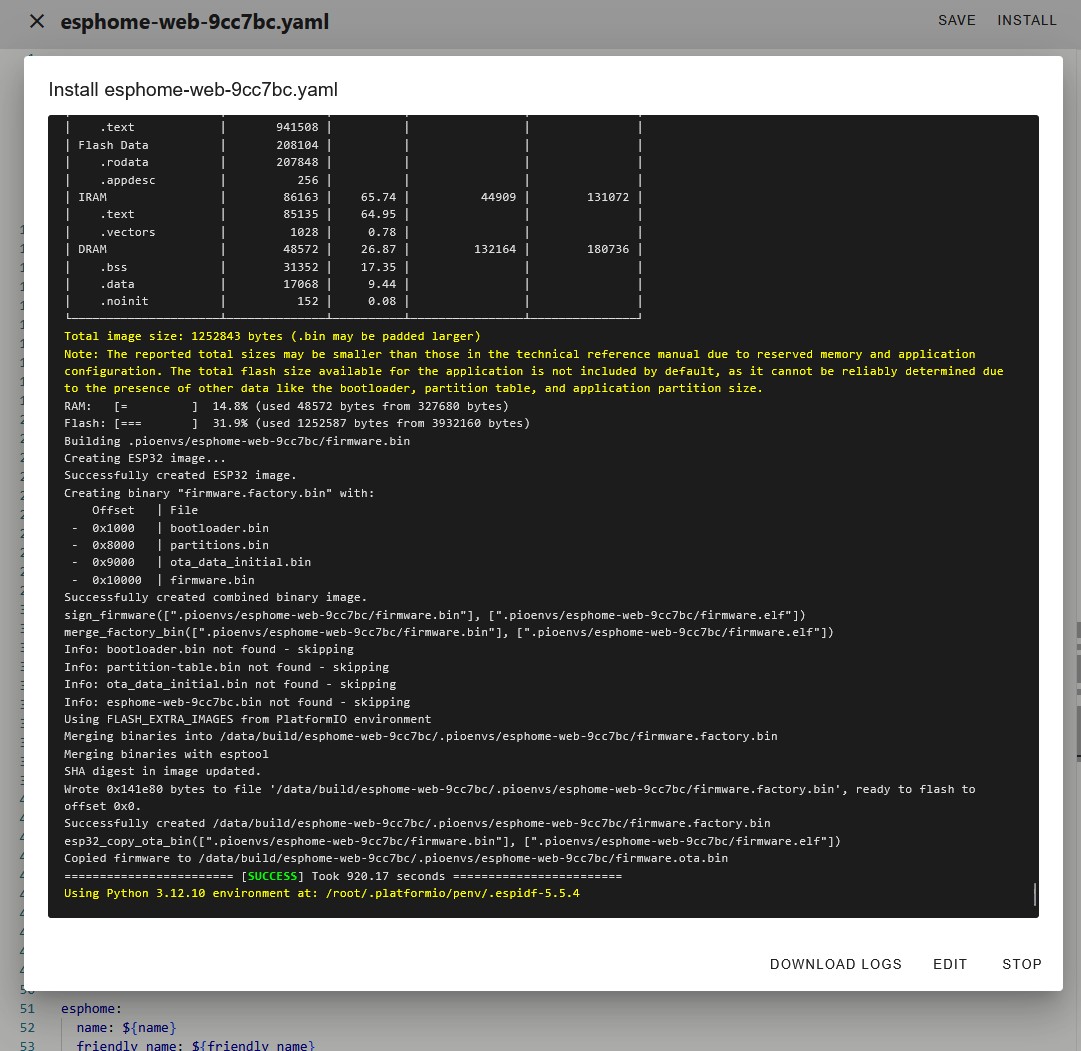Click 'Info: esphome-web-9cc7bc.bin not found' line
Image resolution: width=1081 pixels, height=1051 pixels.
[x=237, y=702]
